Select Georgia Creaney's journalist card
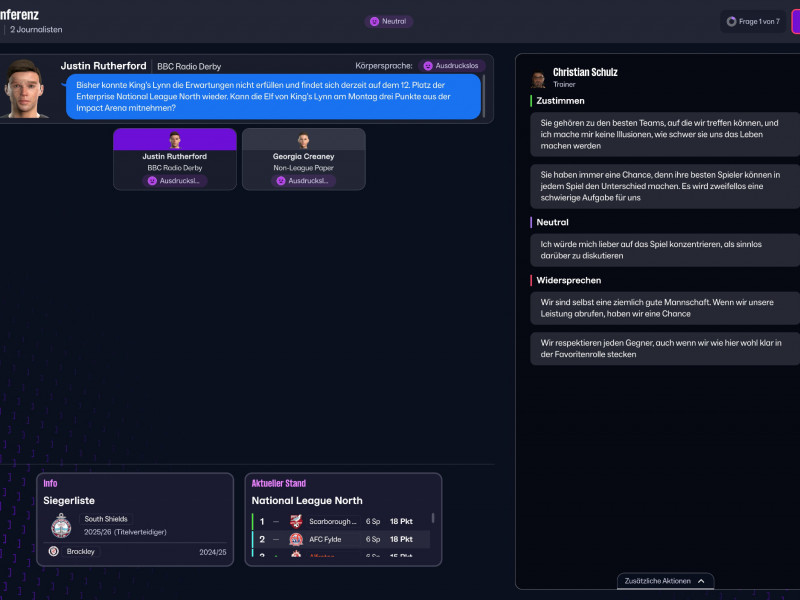The width and height of the screenshot is (800, 600). [x=303, y=160]
